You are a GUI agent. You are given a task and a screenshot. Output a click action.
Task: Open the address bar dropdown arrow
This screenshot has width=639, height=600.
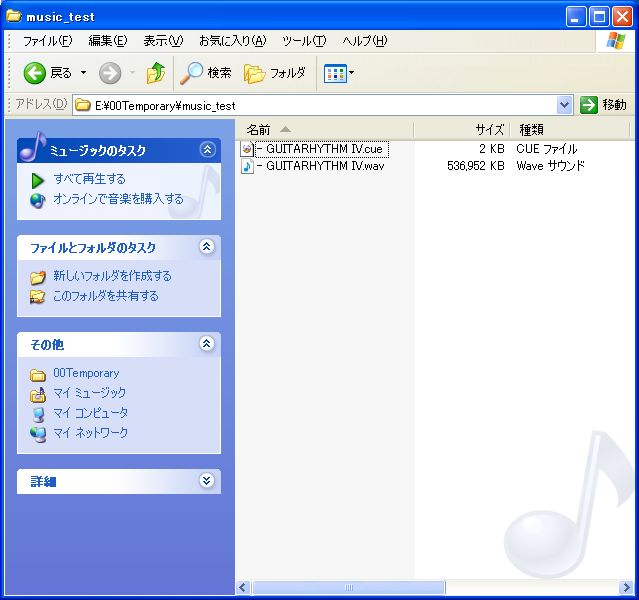tap(564, 105)
